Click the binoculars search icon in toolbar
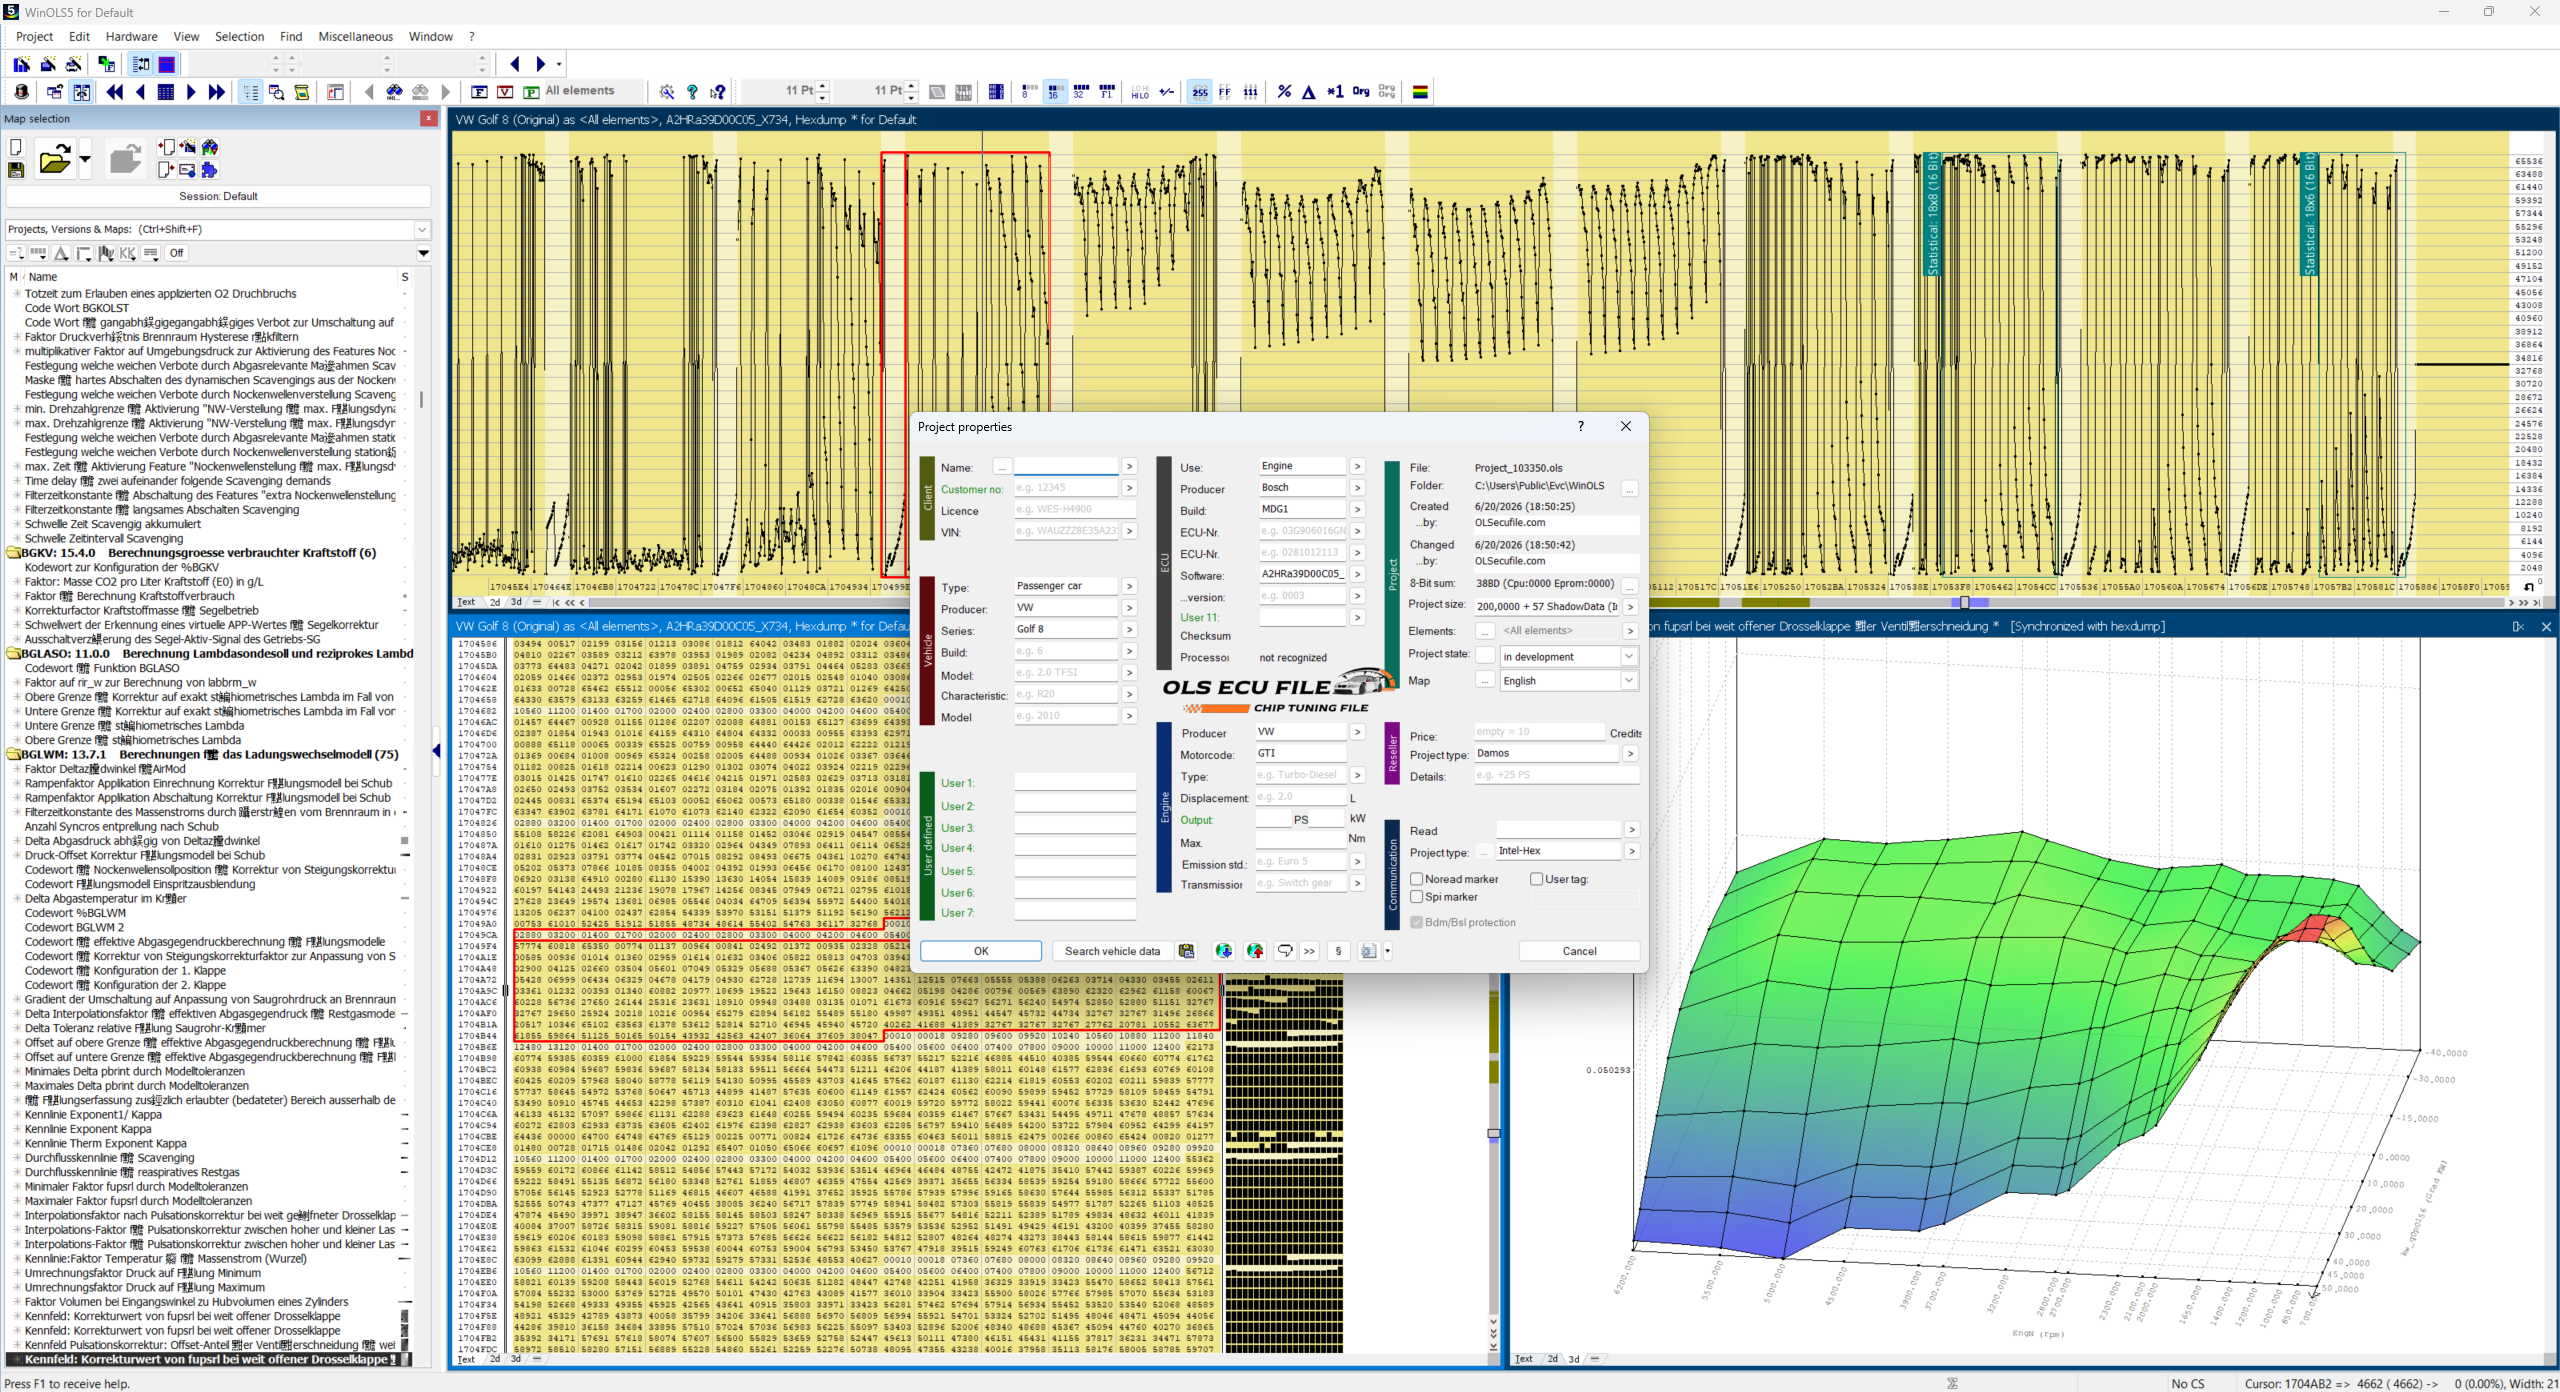Screen dimensions: 2560x1392 pyautogui.click(x=395, y=92)
